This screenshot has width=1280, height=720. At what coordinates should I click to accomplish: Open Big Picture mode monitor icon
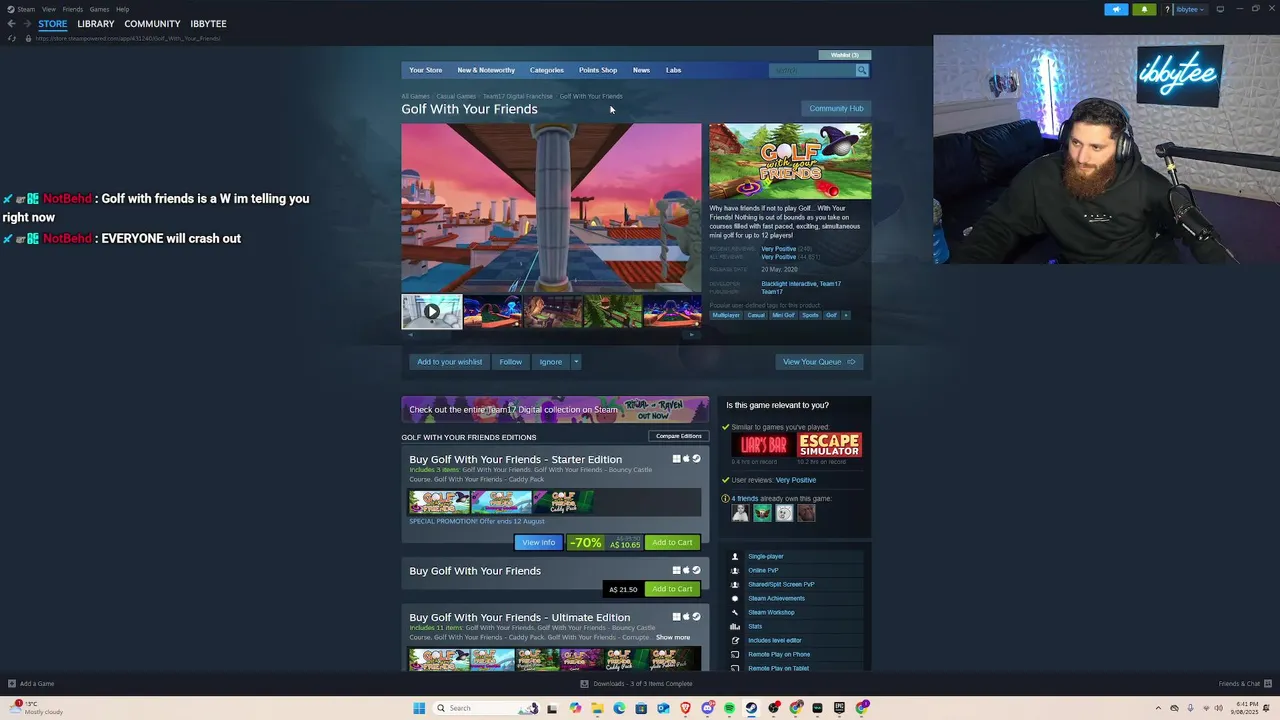point(1220,9)
